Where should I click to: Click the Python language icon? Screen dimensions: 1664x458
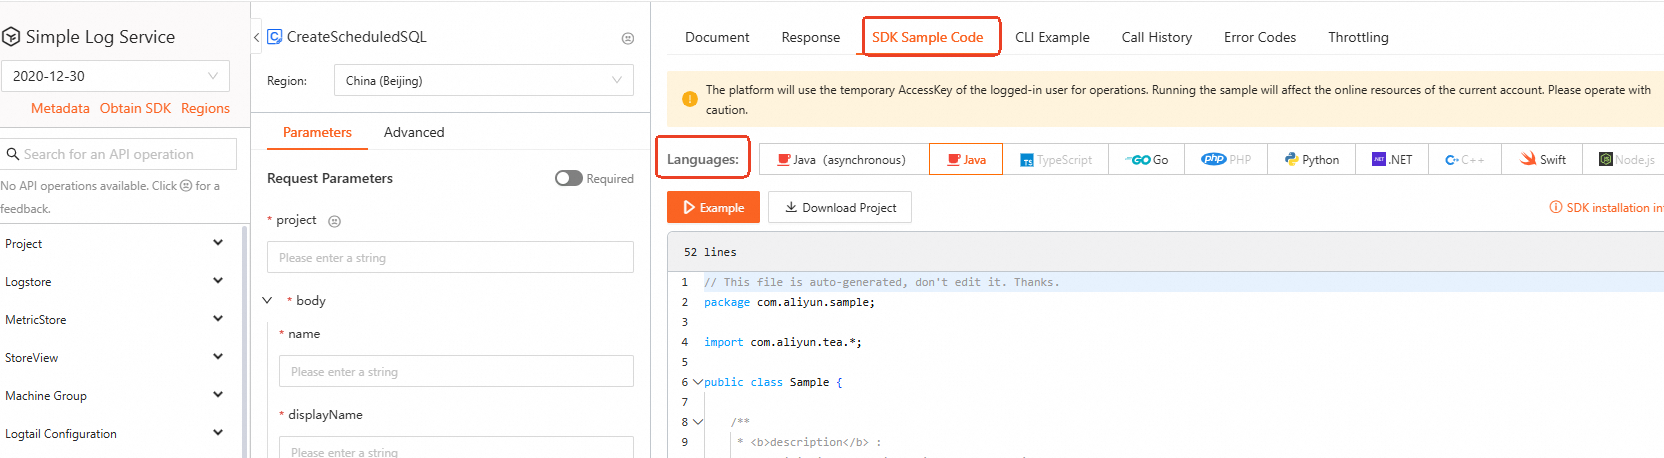coord(1291,160)
